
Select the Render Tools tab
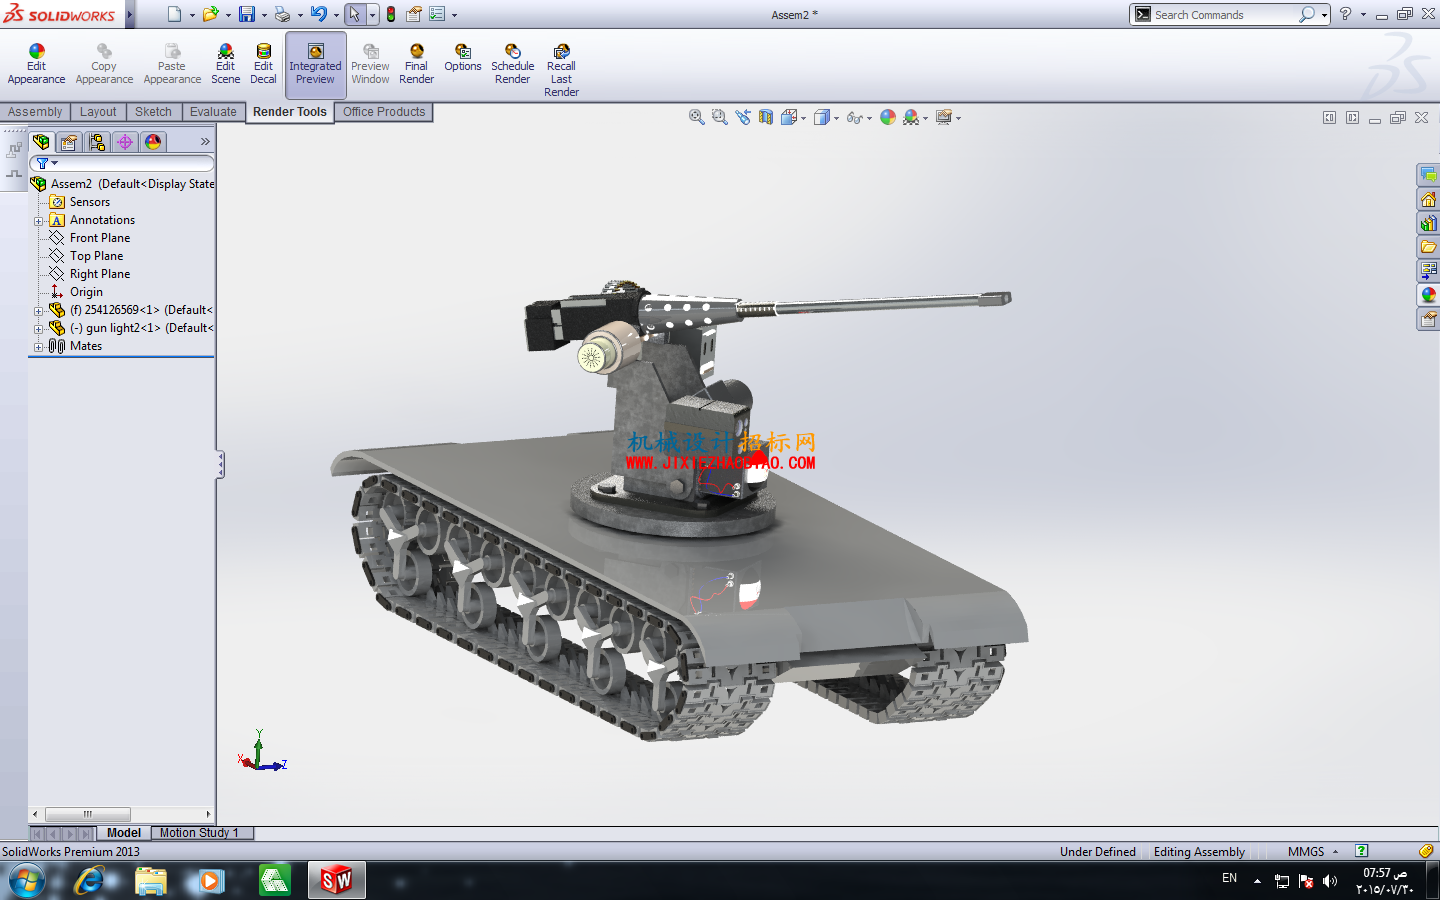coord(290,112)
